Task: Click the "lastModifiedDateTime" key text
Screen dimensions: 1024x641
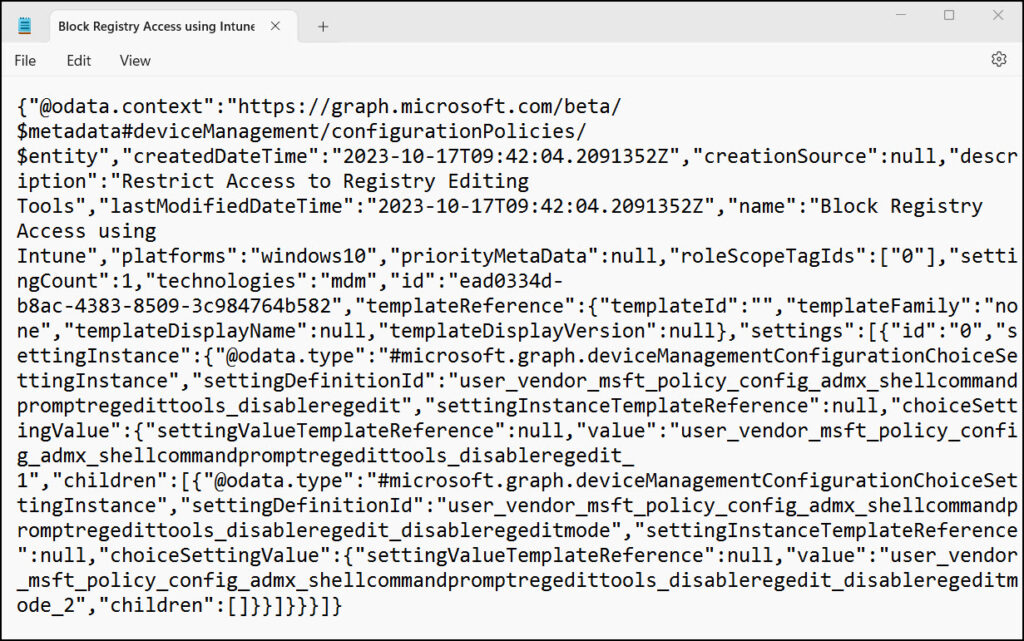Action: click(227, 206)
